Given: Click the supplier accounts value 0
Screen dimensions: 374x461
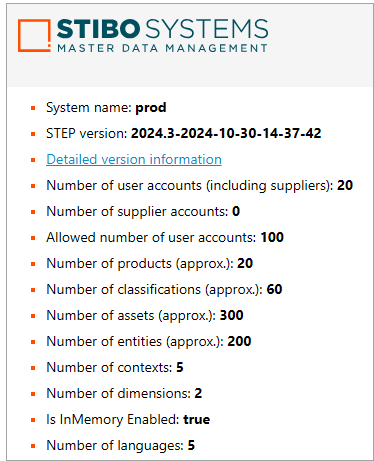Looking at the screenshot, I should (236, 211).
